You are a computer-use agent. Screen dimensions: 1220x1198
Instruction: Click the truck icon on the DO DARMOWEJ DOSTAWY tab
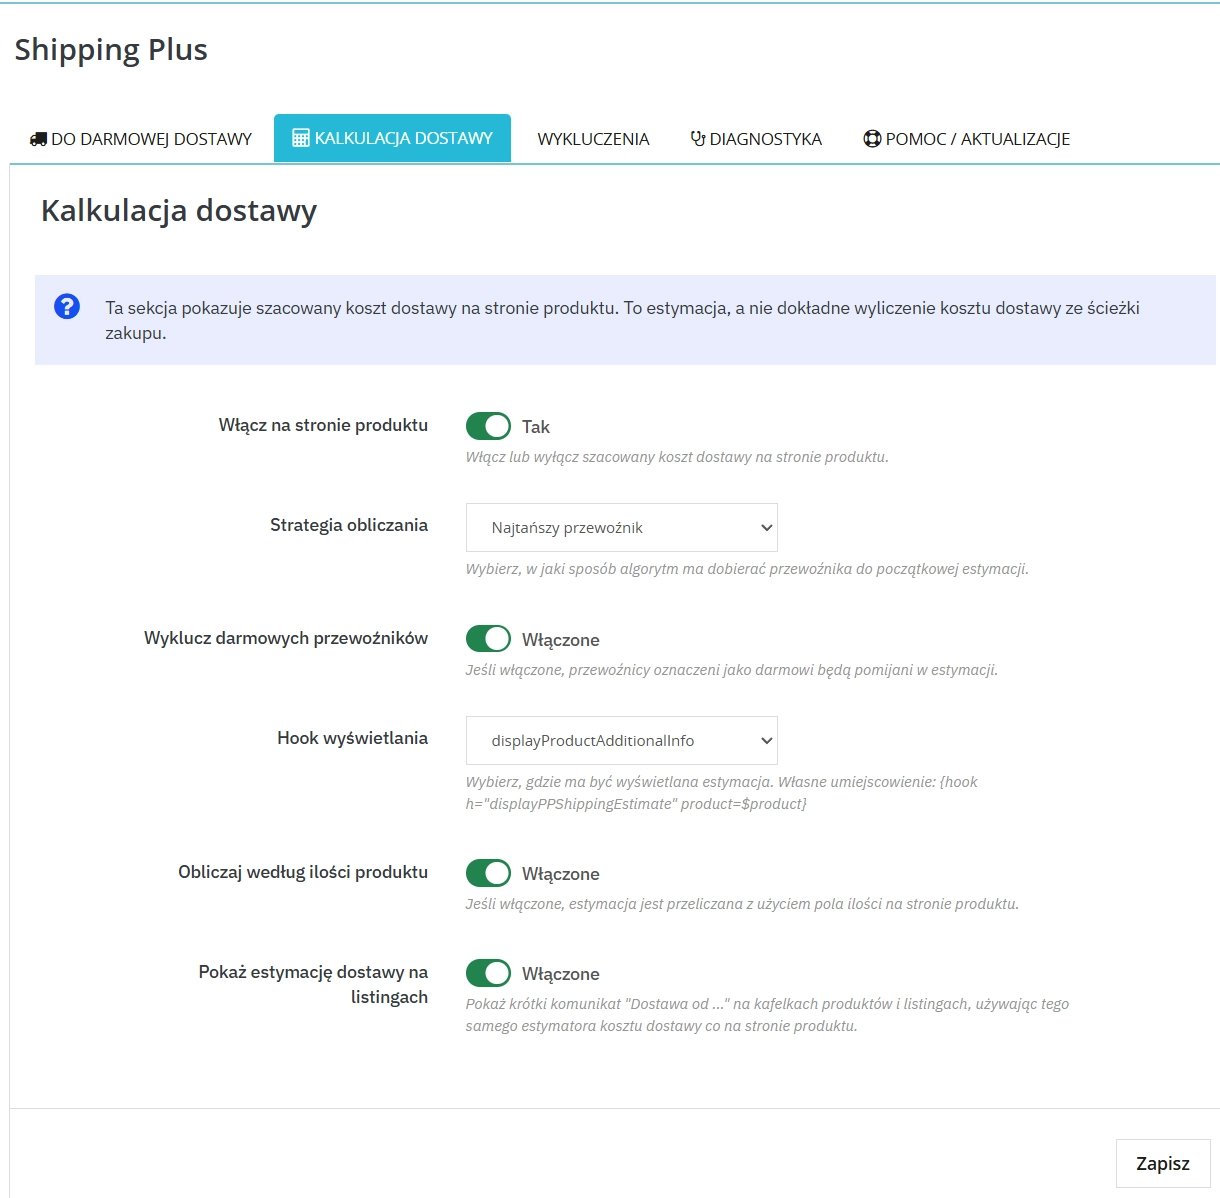(38, 138)
